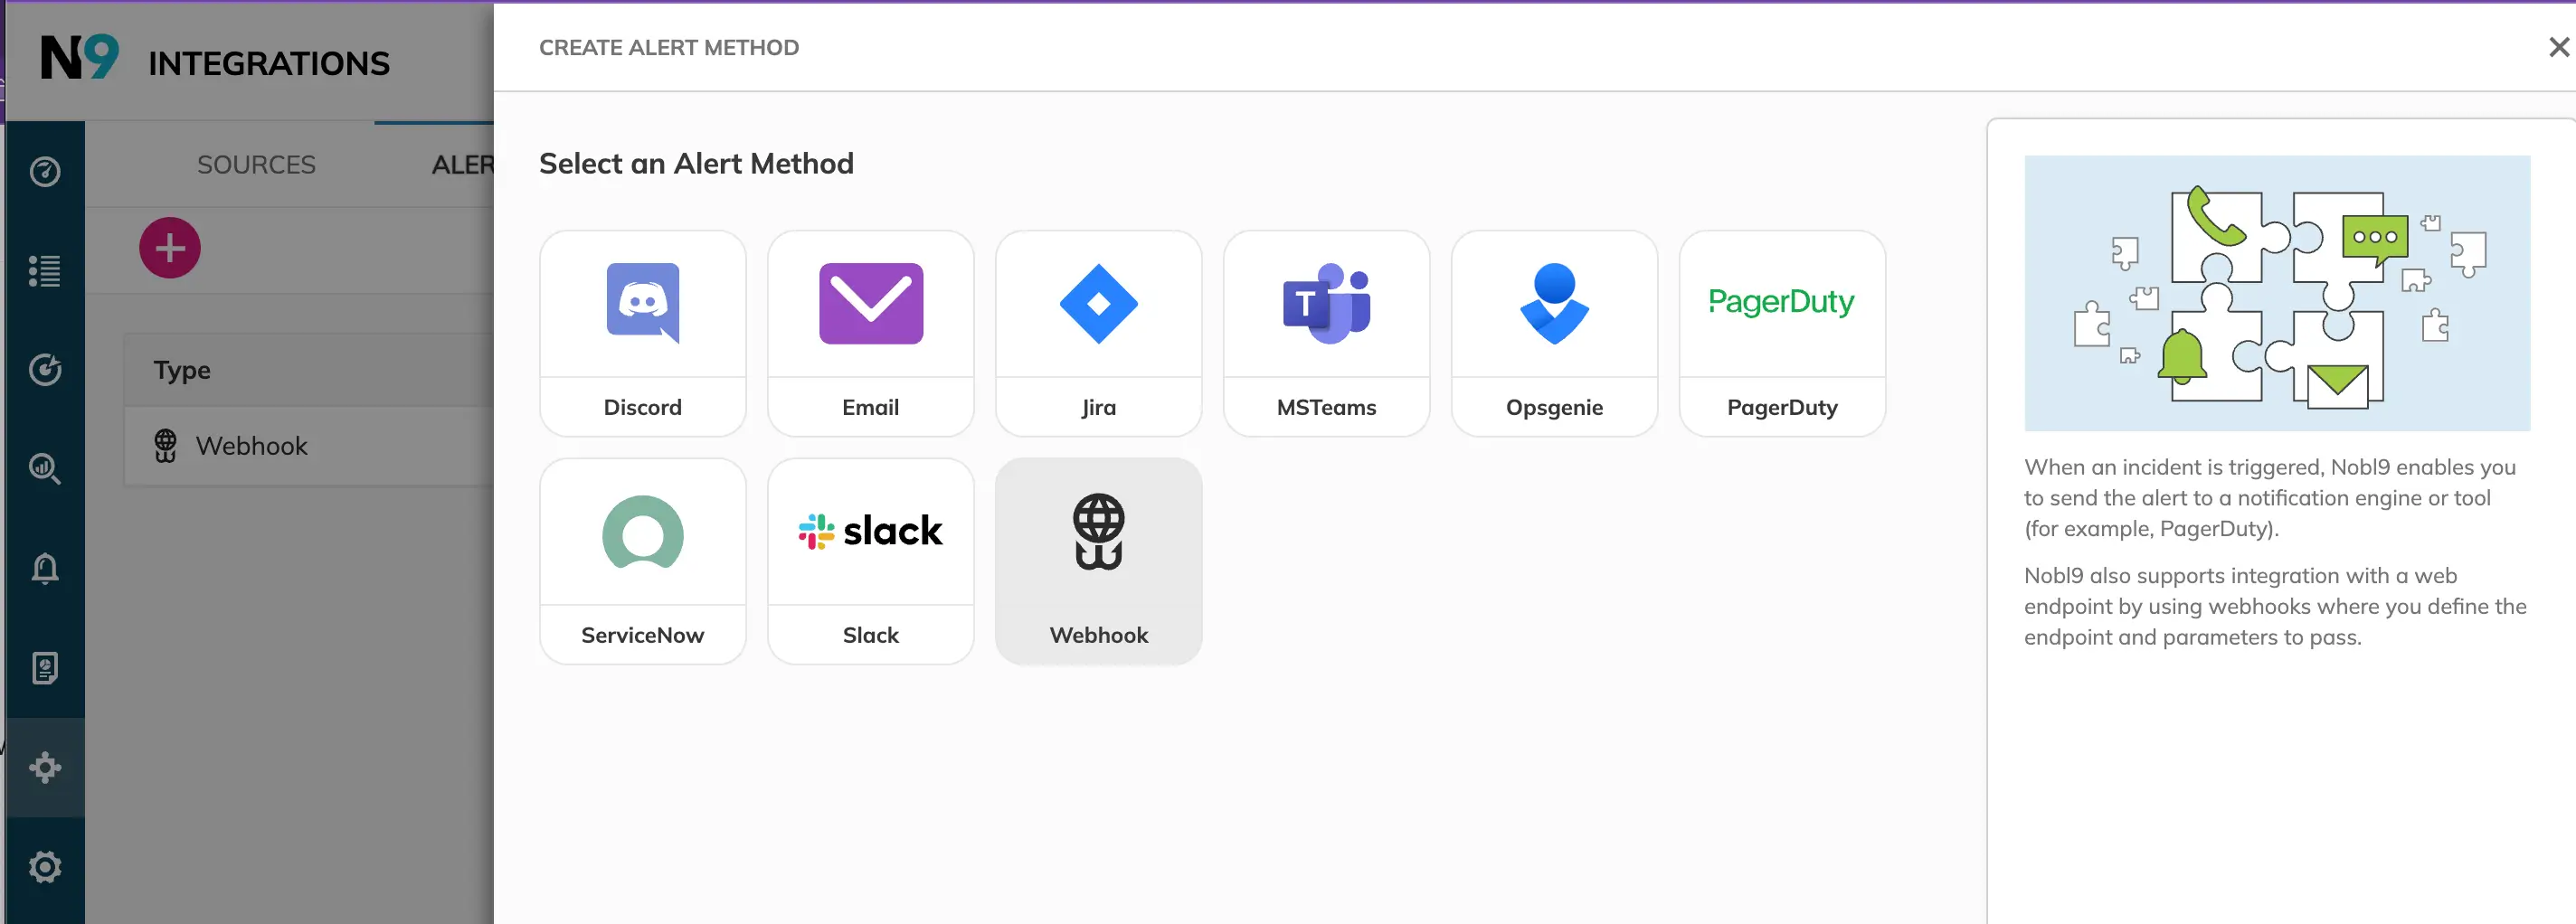Viewport: 2576px width, 924px height.
Task: Select the Webhook alert method card
Action: point(1098,561)
